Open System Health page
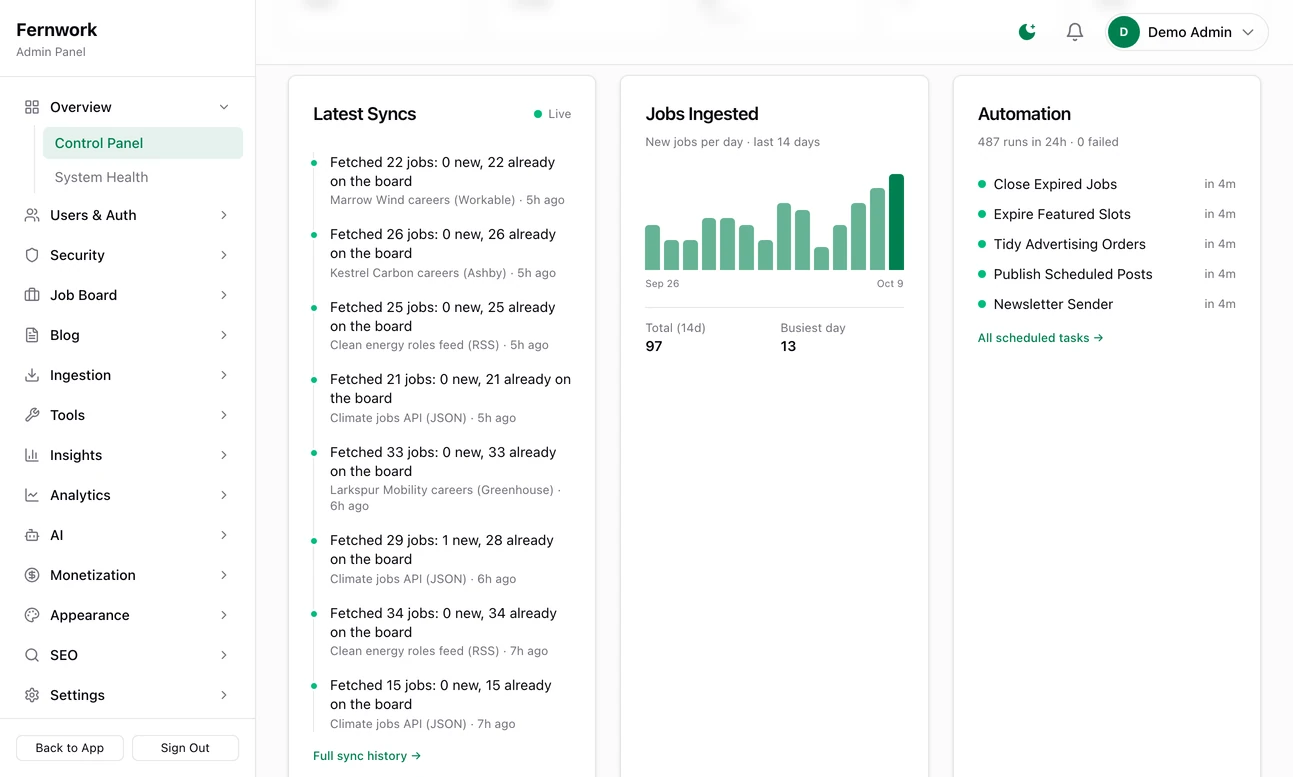Image resolution: width=1293 pixels, height=777 pixels. pyautogui.click(x=143, y=177)
